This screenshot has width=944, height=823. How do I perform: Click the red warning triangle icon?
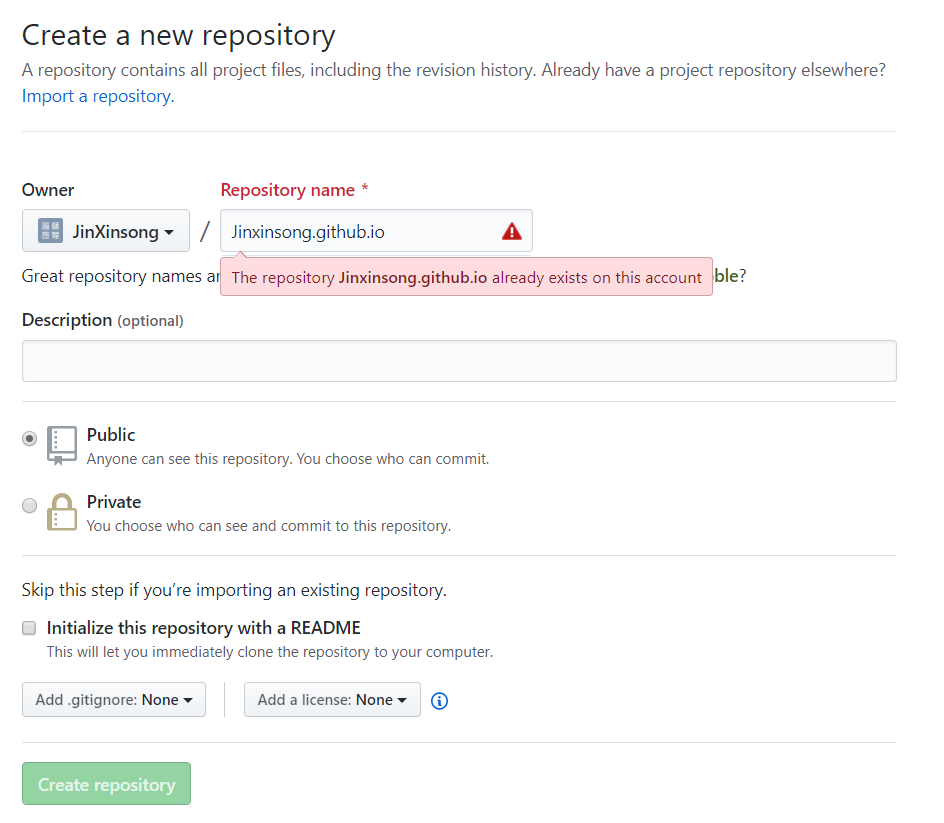coord(512,232)
